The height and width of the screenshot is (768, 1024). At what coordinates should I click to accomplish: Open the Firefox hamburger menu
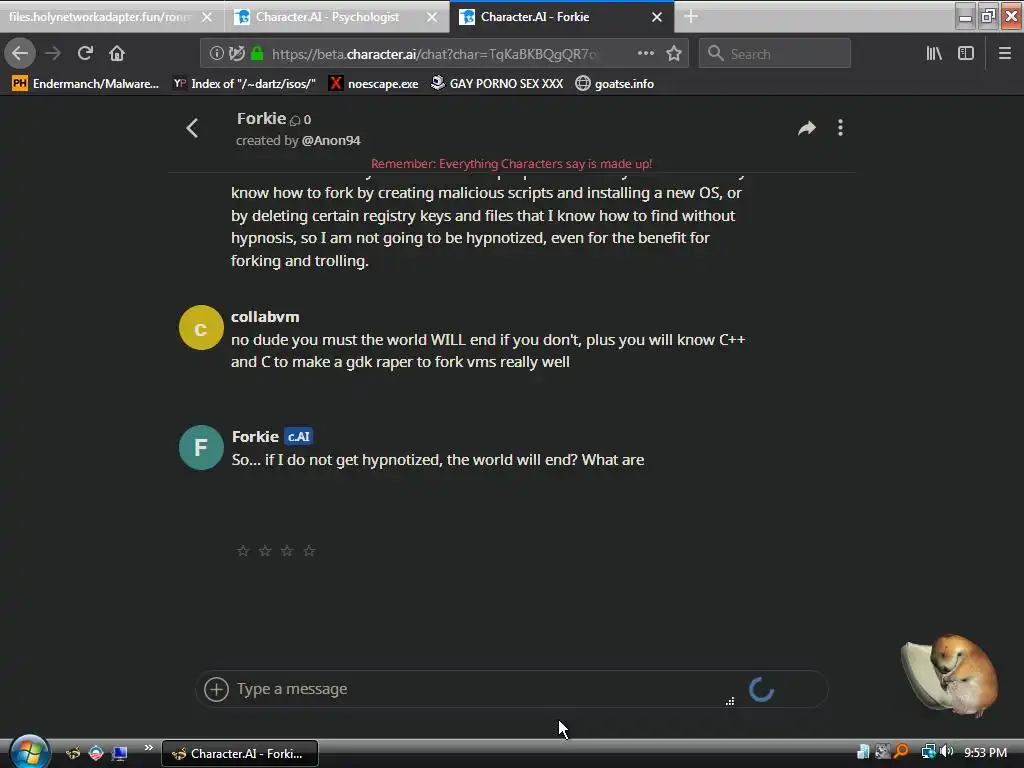coord(1004,54)
